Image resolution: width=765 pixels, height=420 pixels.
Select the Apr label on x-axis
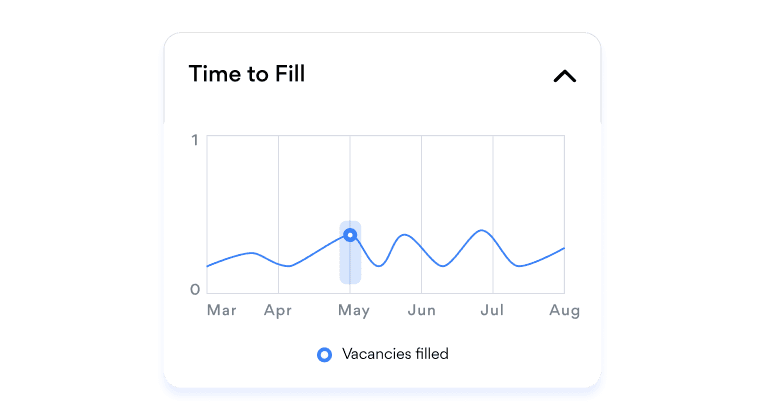[x=278, y=310]
